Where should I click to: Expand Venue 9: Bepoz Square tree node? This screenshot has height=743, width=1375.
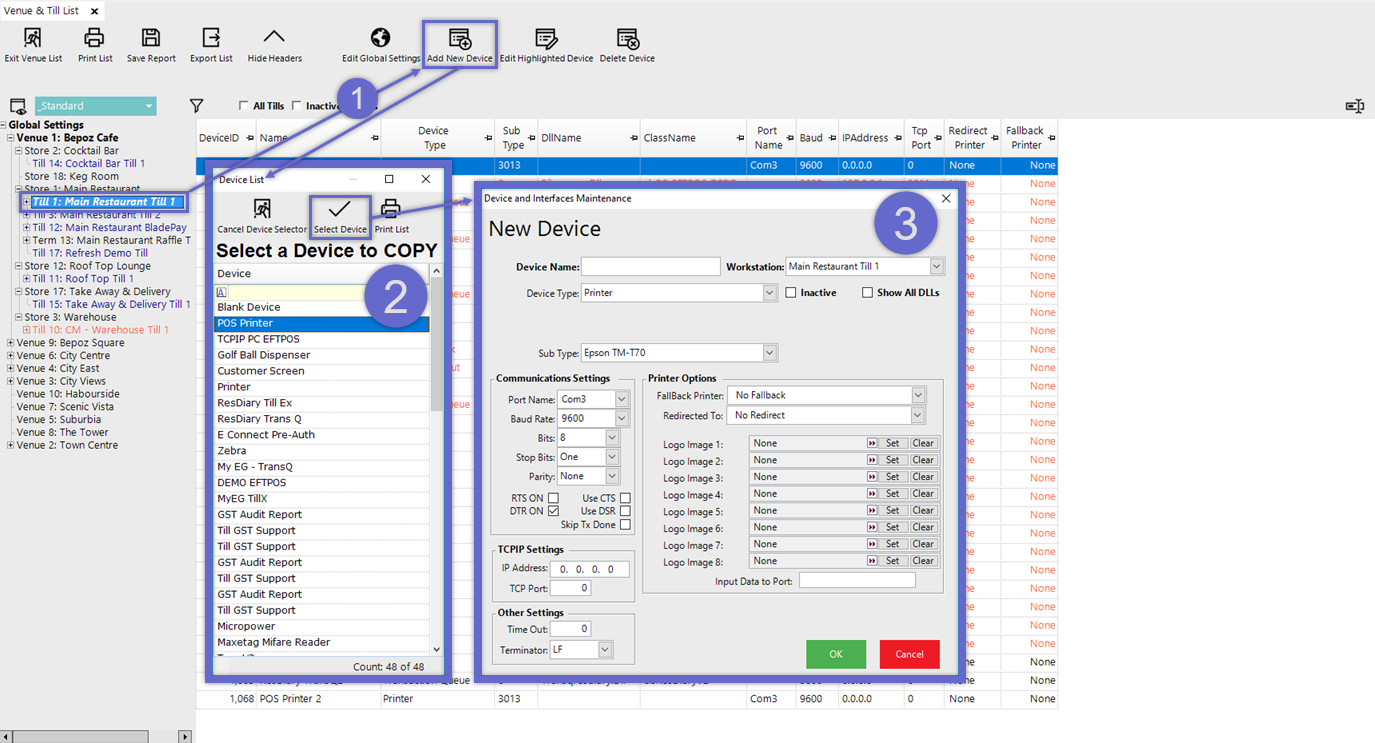[11, 343]
